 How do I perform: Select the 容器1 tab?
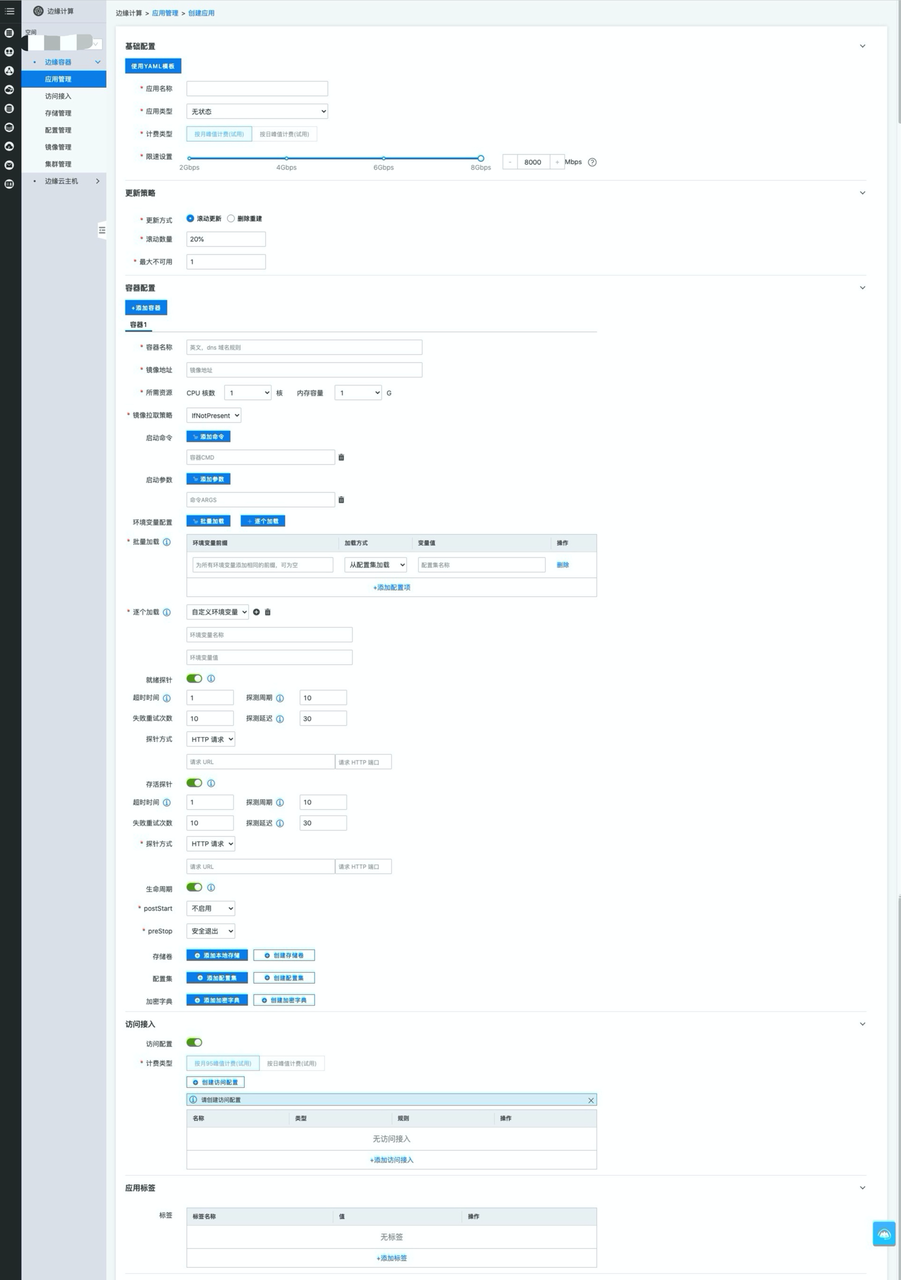(138, 325)
